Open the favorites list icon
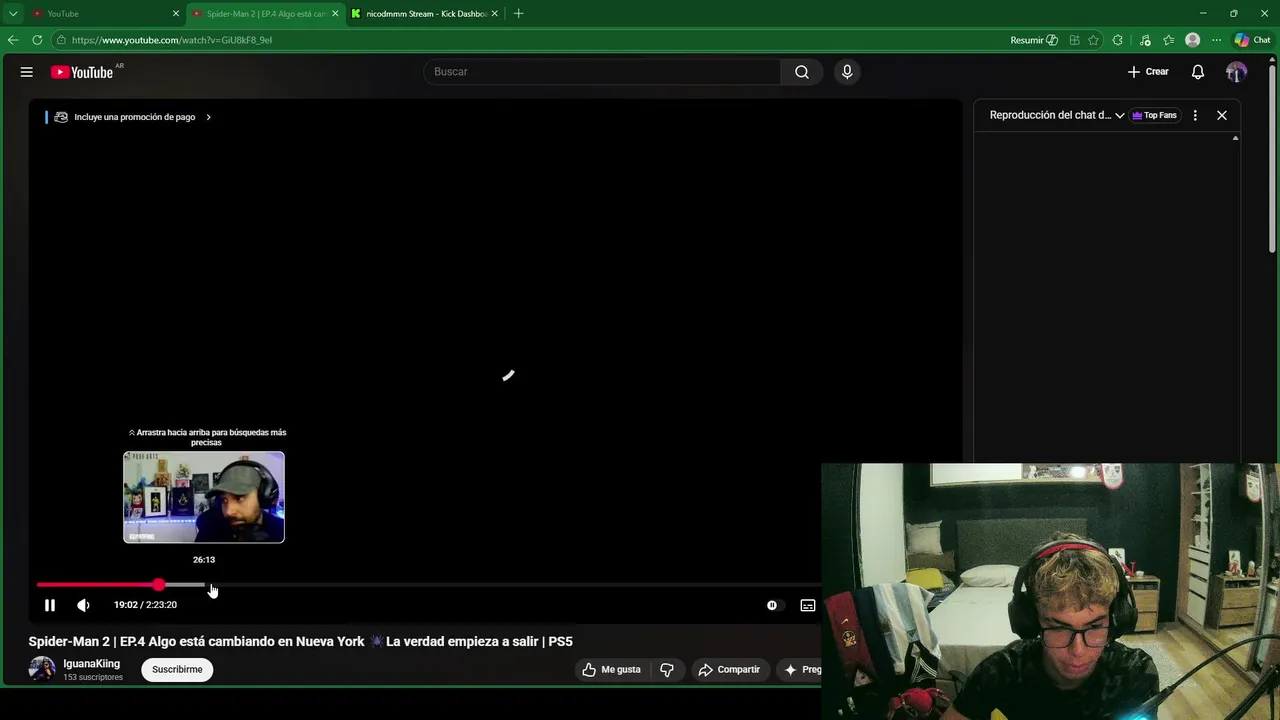This screenshot has width=1280, height=720. [1168, 40]
